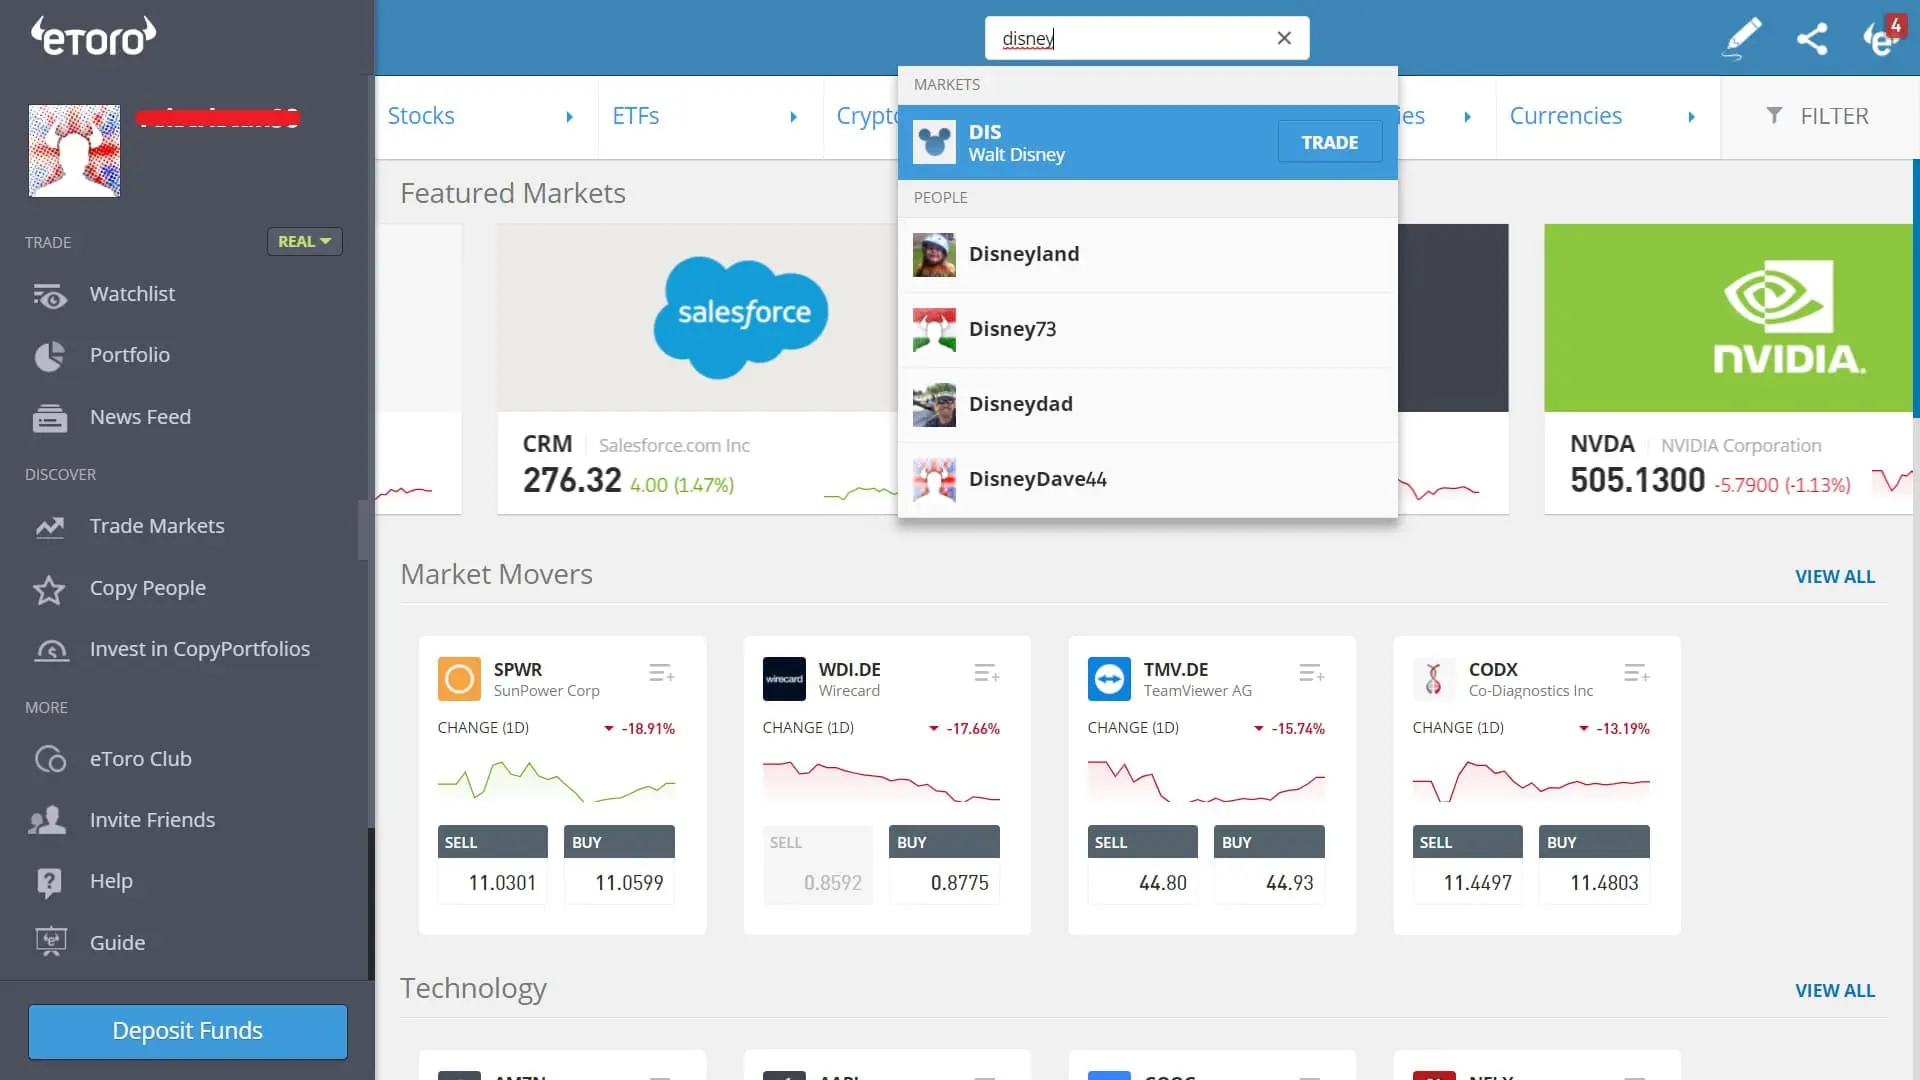Viewport: 1920px width, 1080px height.
Task: Click the TRADE button for DIS
Action: coord(1330,143)
